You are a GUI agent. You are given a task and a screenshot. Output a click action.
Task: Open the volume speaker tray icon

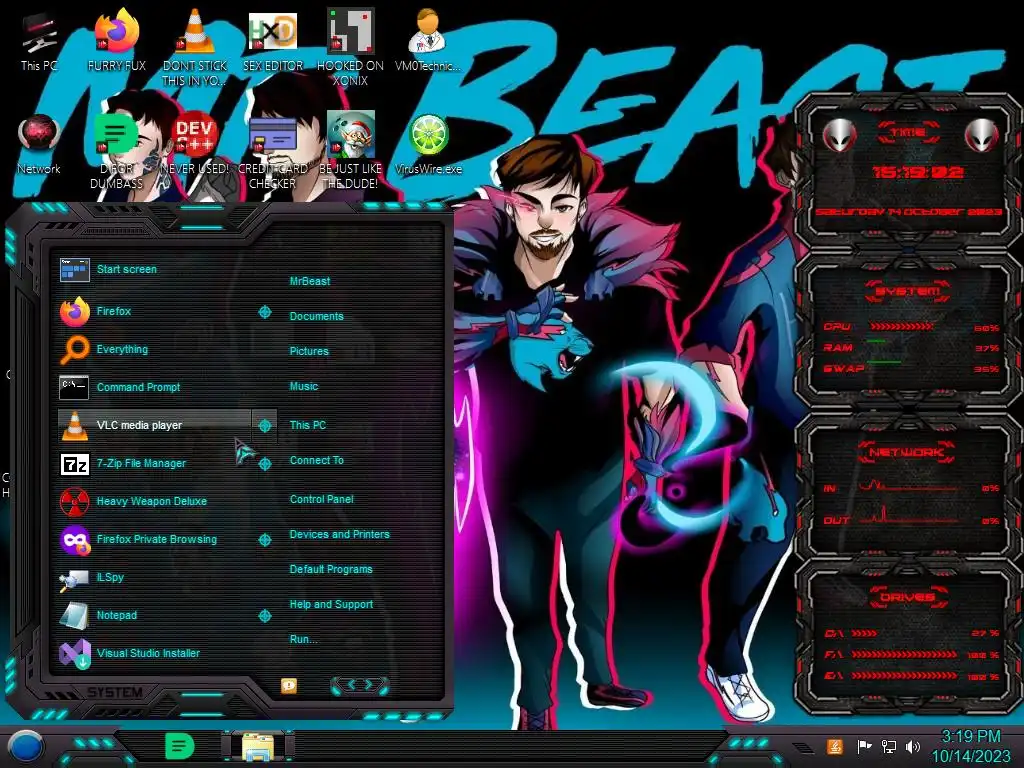[x=912, y=746]
